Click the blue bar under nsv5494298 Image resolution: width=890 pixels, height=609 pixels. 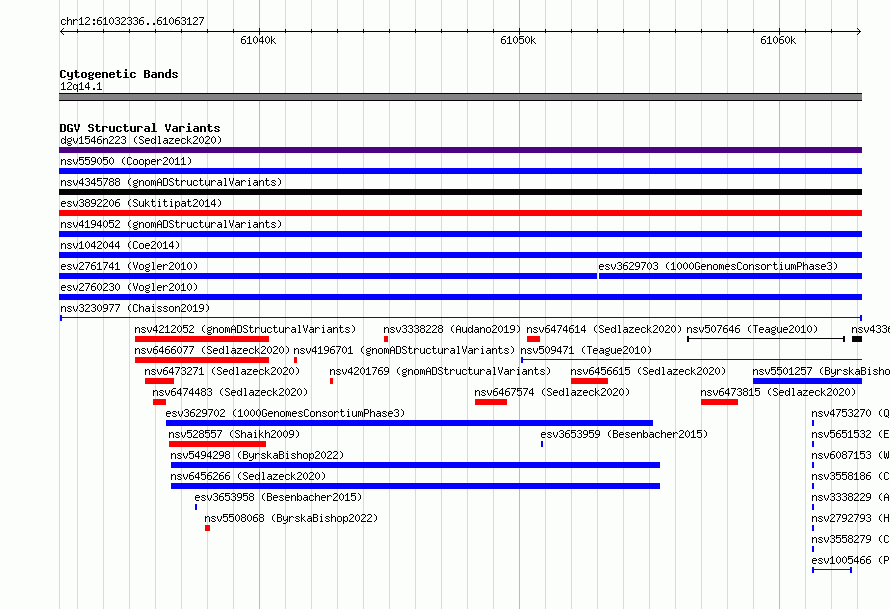pos(415,465)
